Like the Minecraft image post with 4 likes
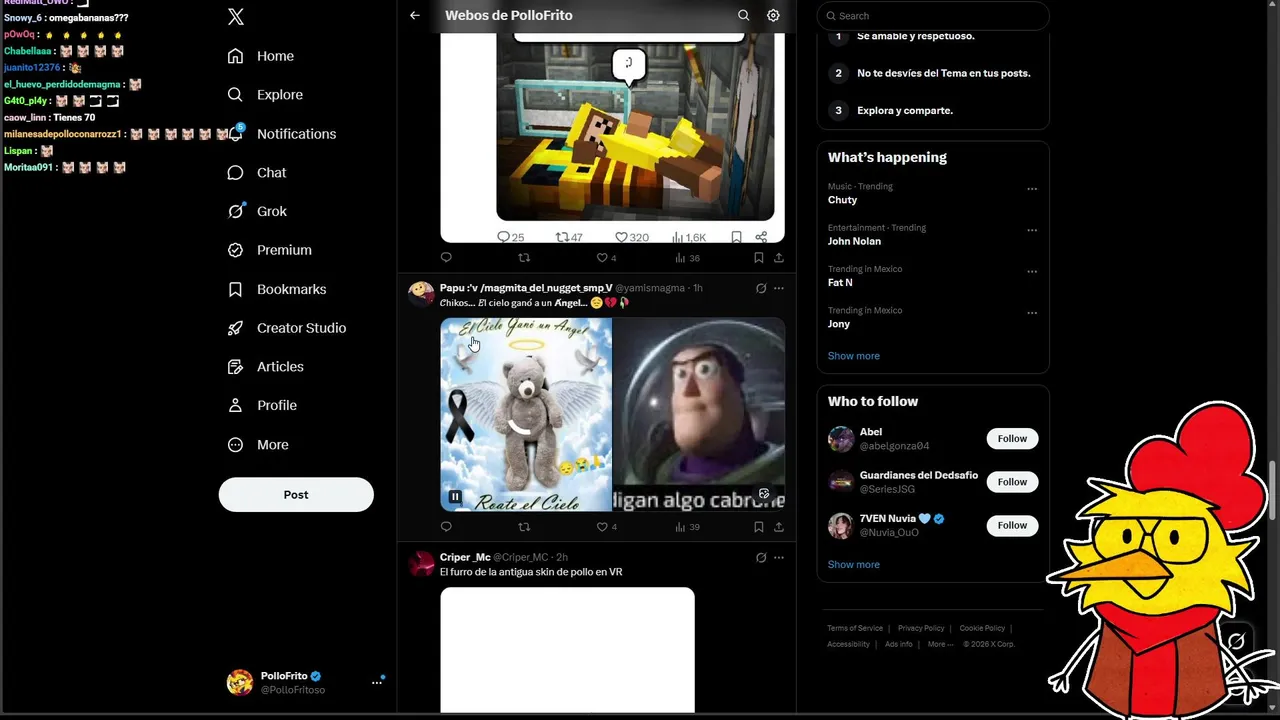Screen dimensions: 1280x720 (x=606, y=258)
